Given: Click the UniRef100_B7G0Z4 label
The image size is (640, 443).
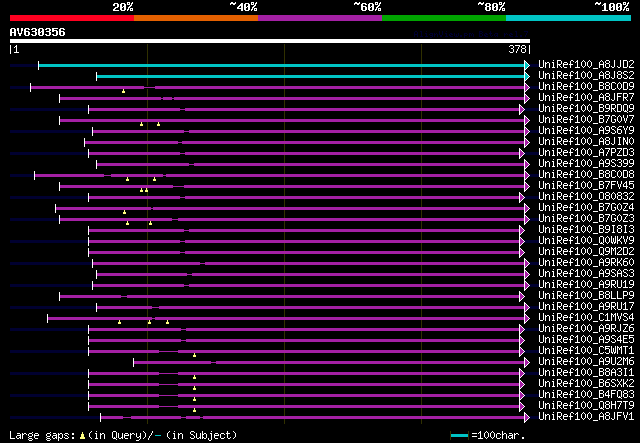Looking at the screenshot, I should (586, 208).
